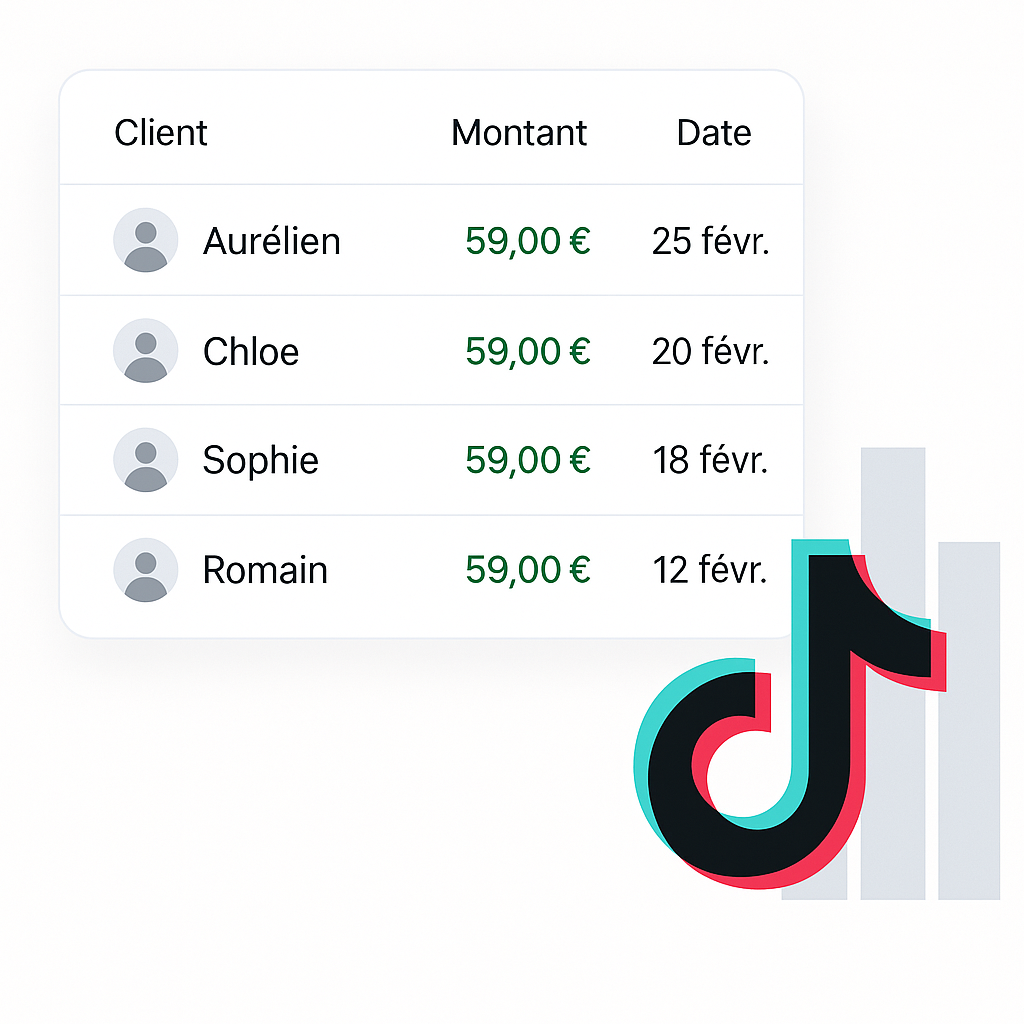
Task: Click Romain's profile avatar icon
Action: click(146, 569)
